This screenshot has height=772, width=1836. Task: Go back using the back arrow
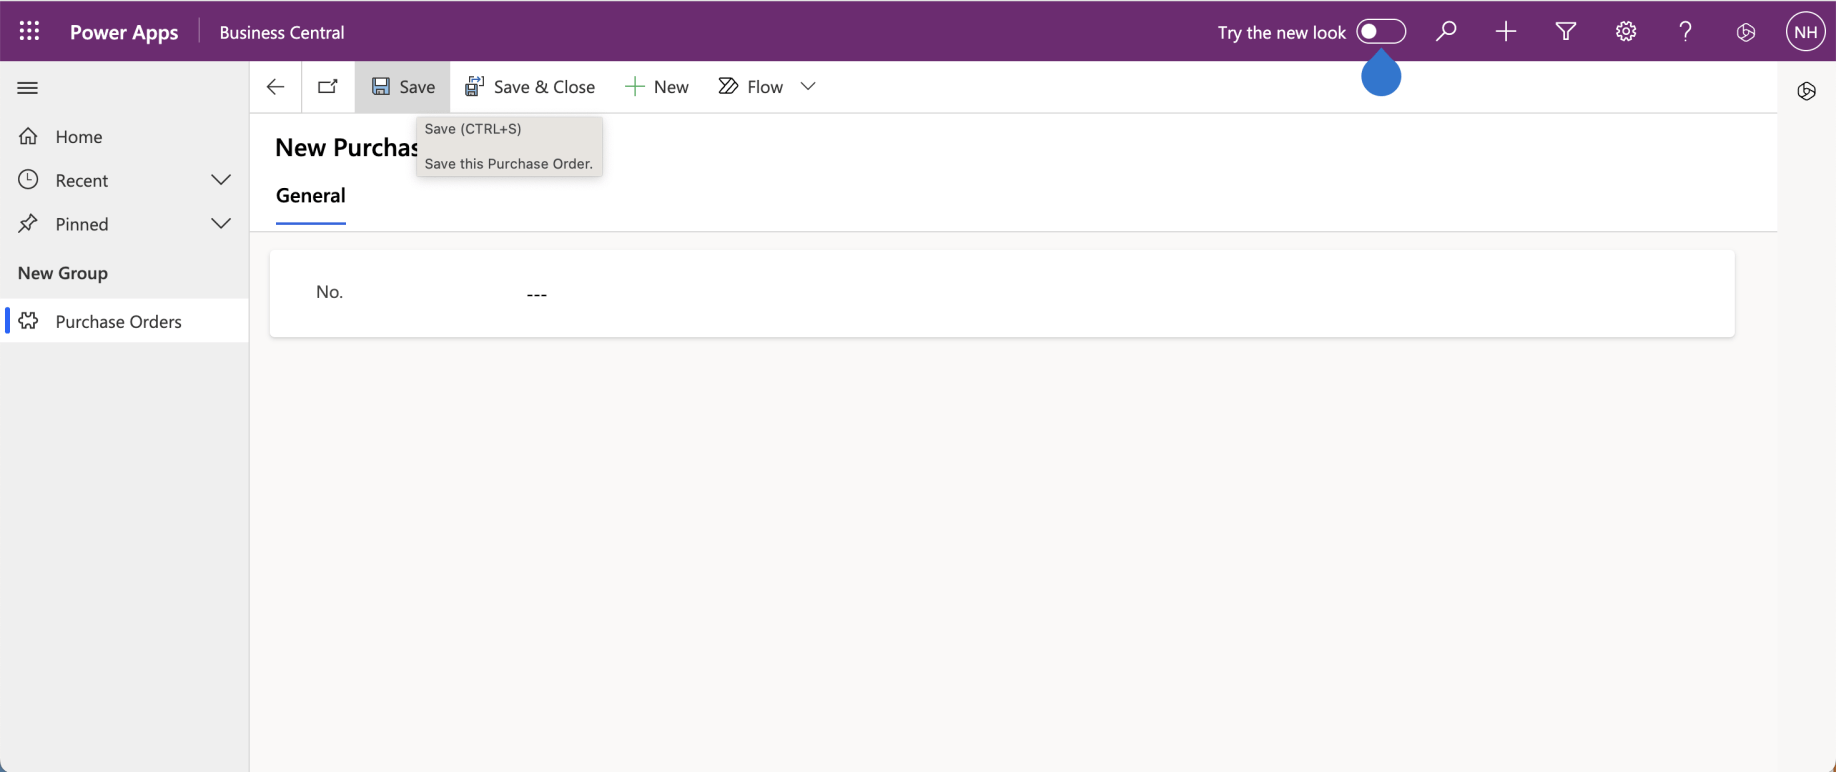[276, 87]
